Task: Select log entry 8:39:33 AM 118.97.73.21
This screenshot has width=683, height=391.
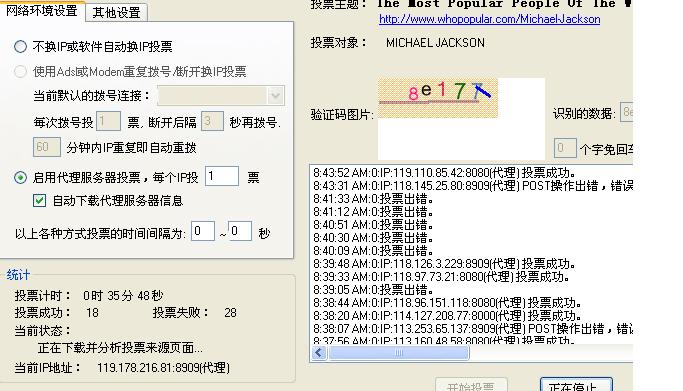Action: pyautogui.click(x=441, y=277)
